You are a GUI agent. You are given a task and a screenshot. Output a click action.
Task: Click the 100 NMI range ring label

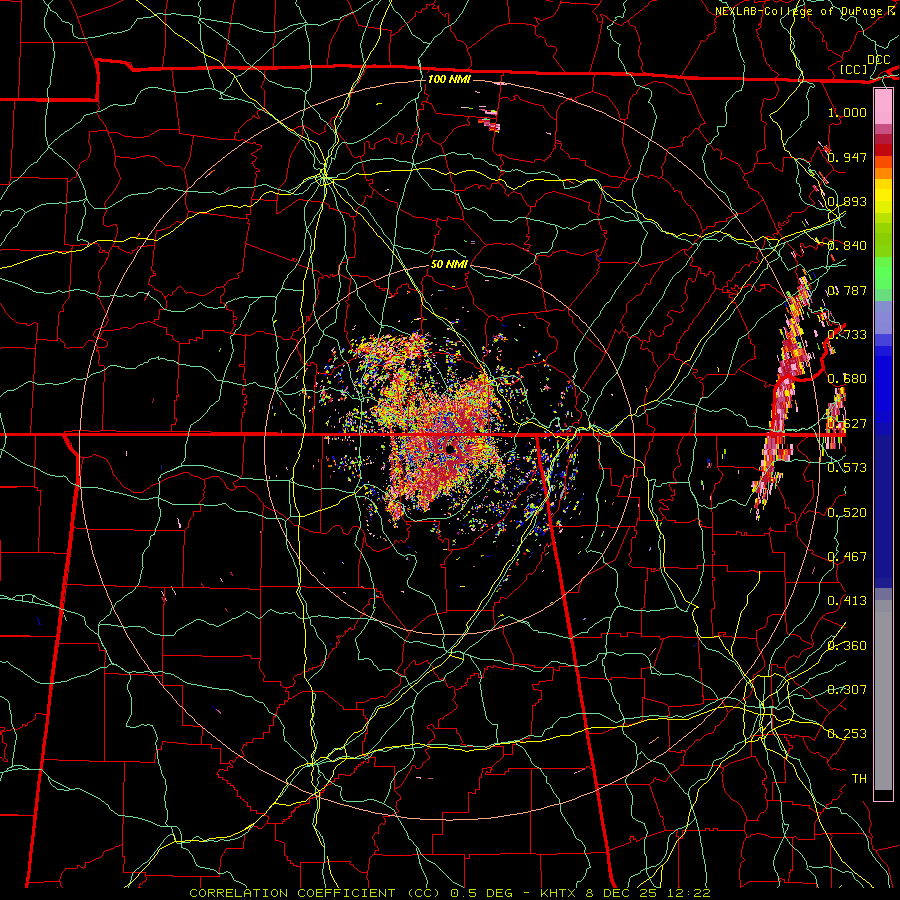point(449,79)
